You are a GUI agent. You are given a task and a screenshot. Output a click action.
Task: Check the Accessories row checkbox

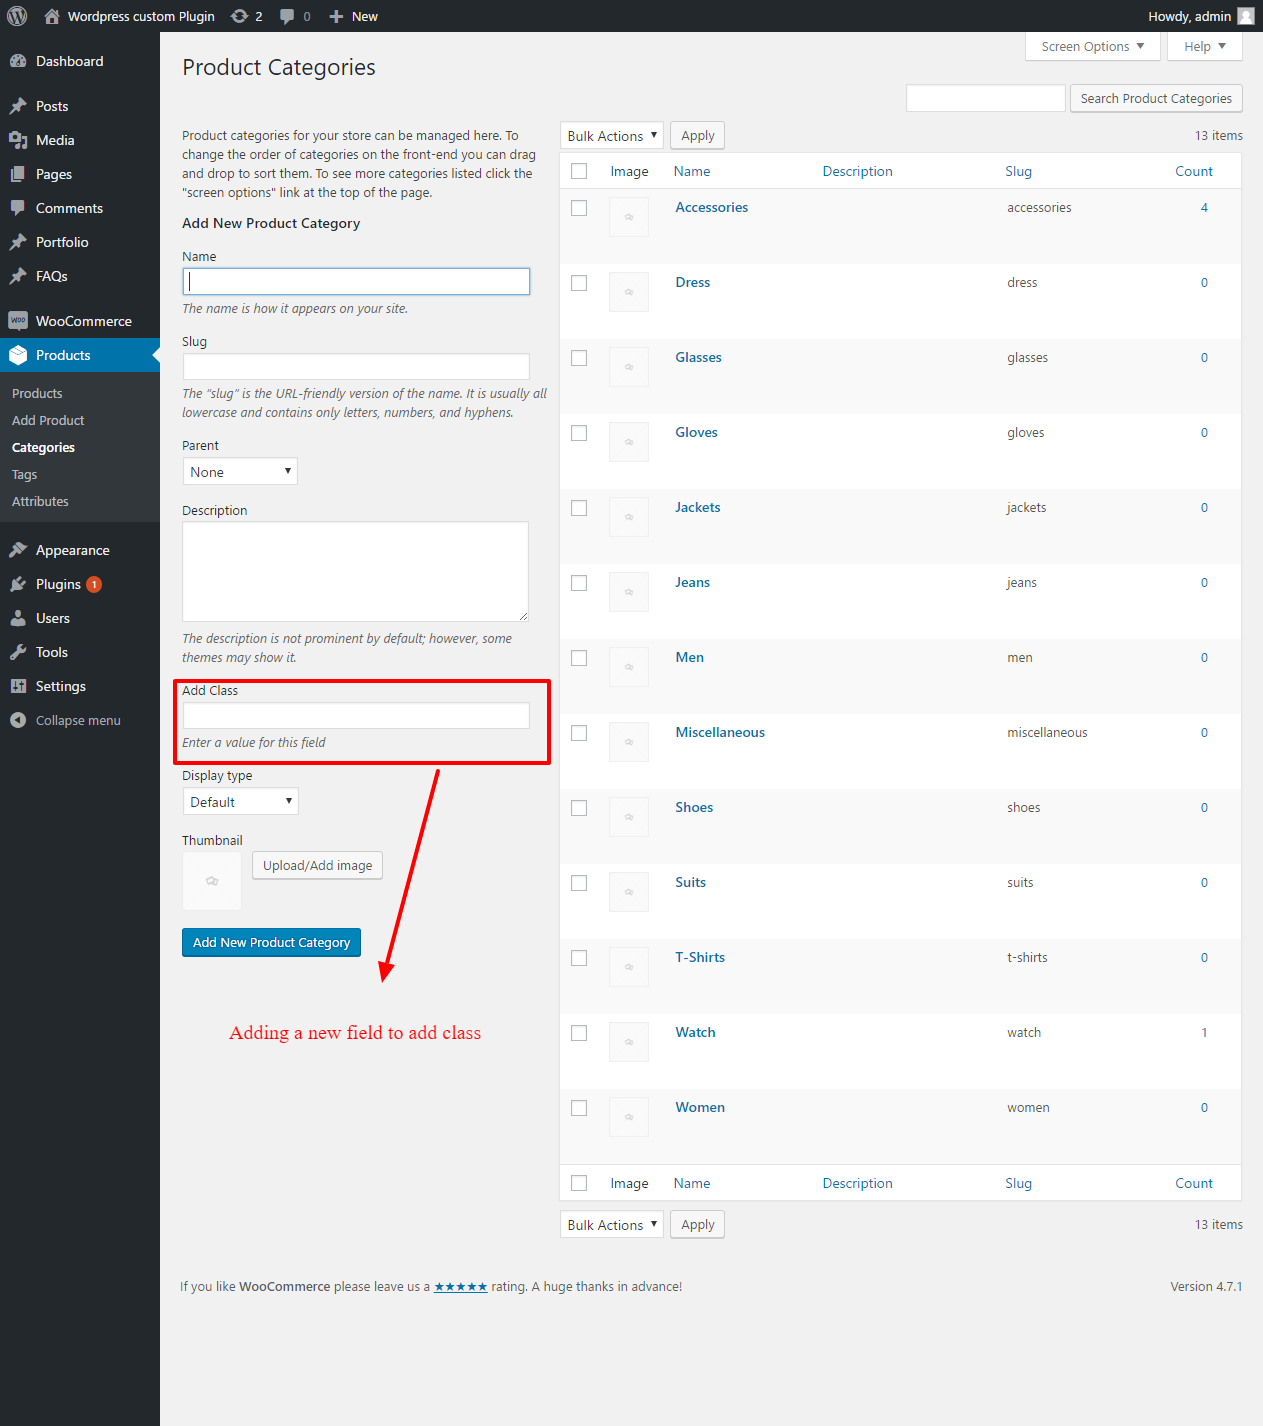(x=579, y=208)
